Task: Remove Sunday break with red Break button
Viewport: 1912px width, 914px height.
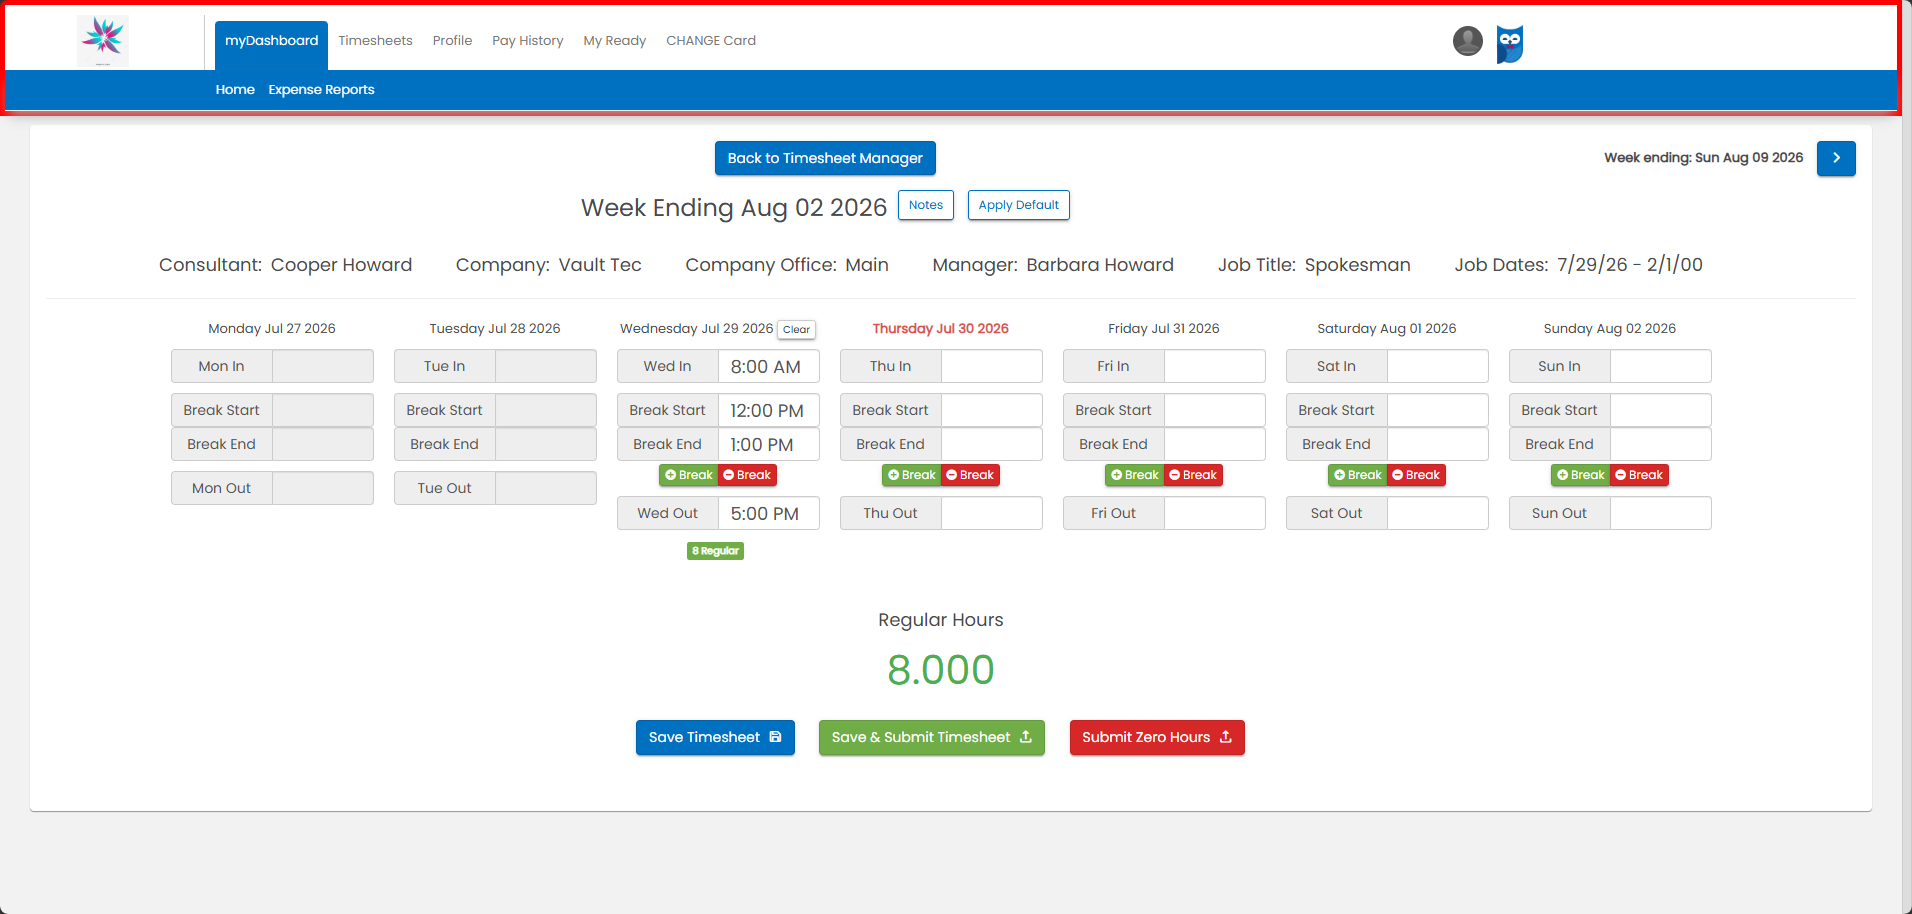Action: [1639, 475]
